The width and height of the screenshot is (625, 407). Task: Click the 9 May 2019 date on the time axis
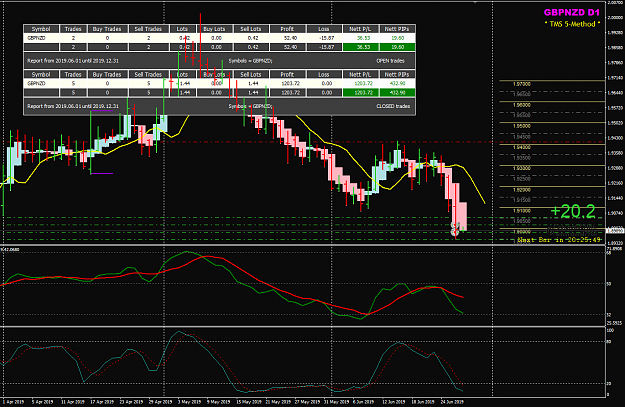[218, 402]
